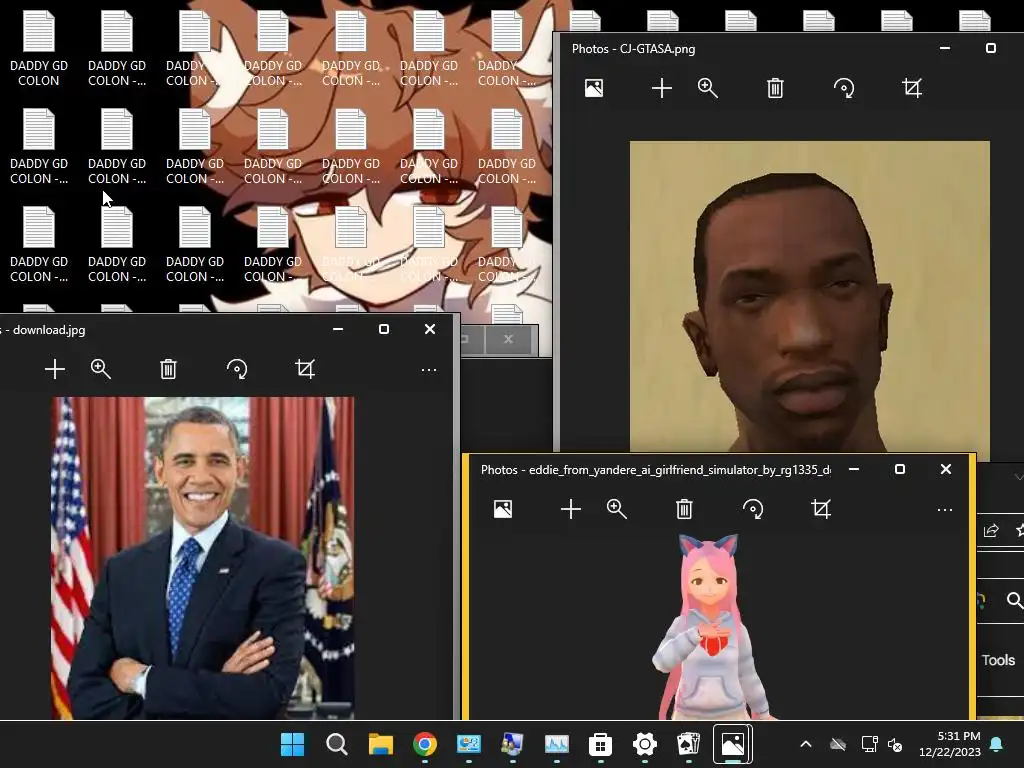
Task: Open taskbar Search
Action: tap(336, 744)
